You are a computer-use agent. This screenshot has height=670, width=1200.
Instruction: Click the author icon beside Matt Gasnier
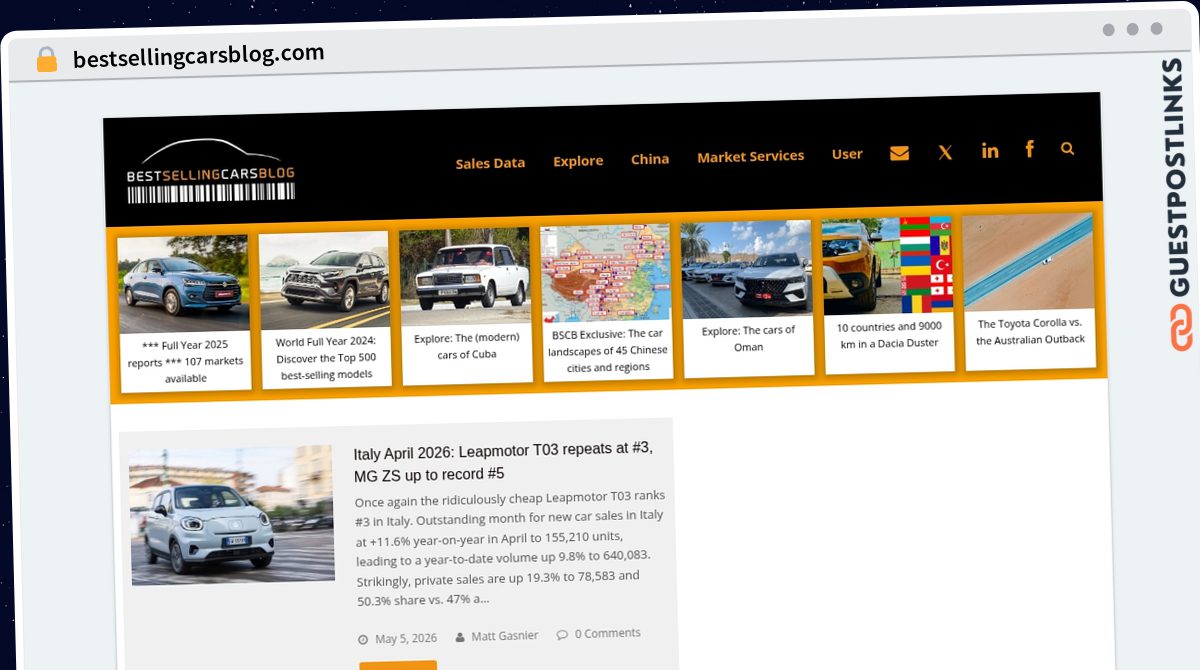(x=460, y=637)
